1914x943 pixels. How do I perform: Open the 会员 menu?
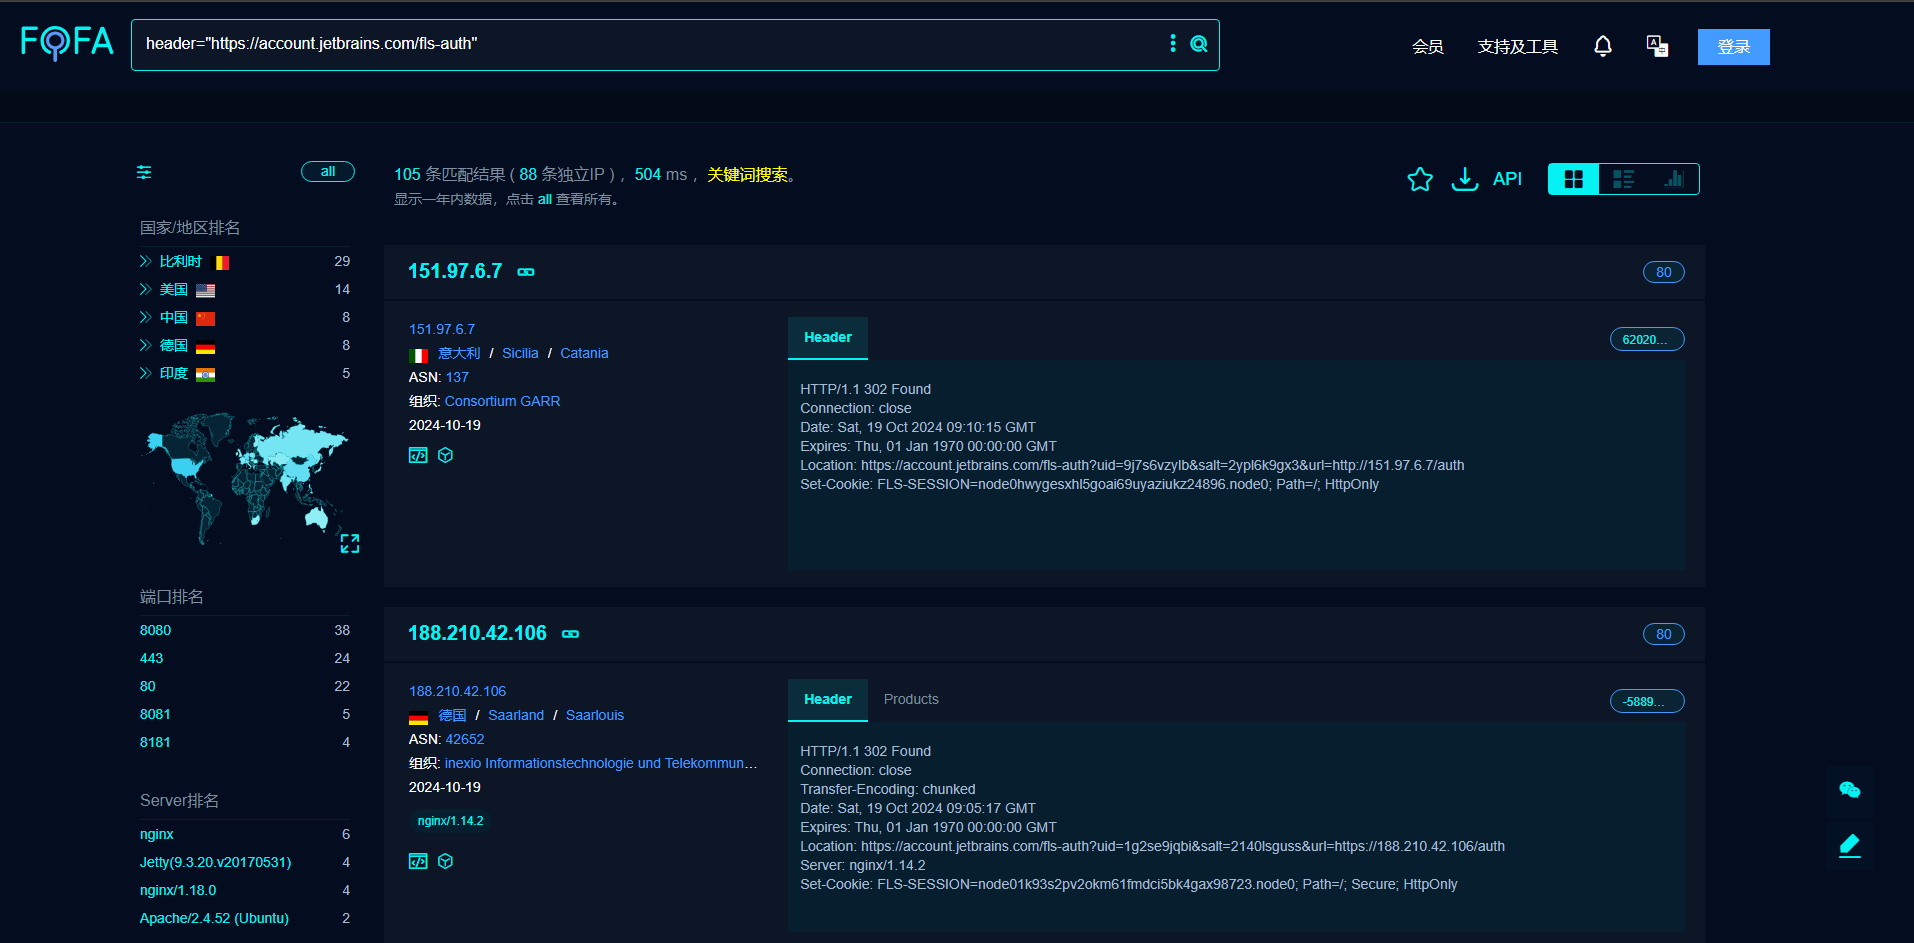(1428, 47)
